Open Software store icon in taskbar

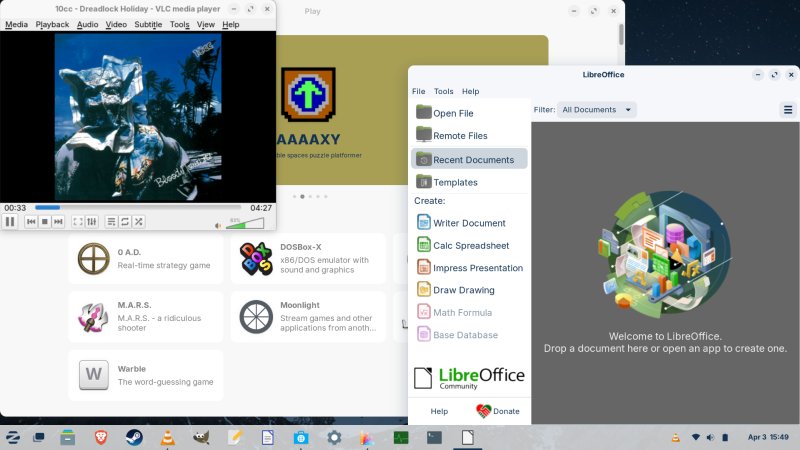coord(301,437)
